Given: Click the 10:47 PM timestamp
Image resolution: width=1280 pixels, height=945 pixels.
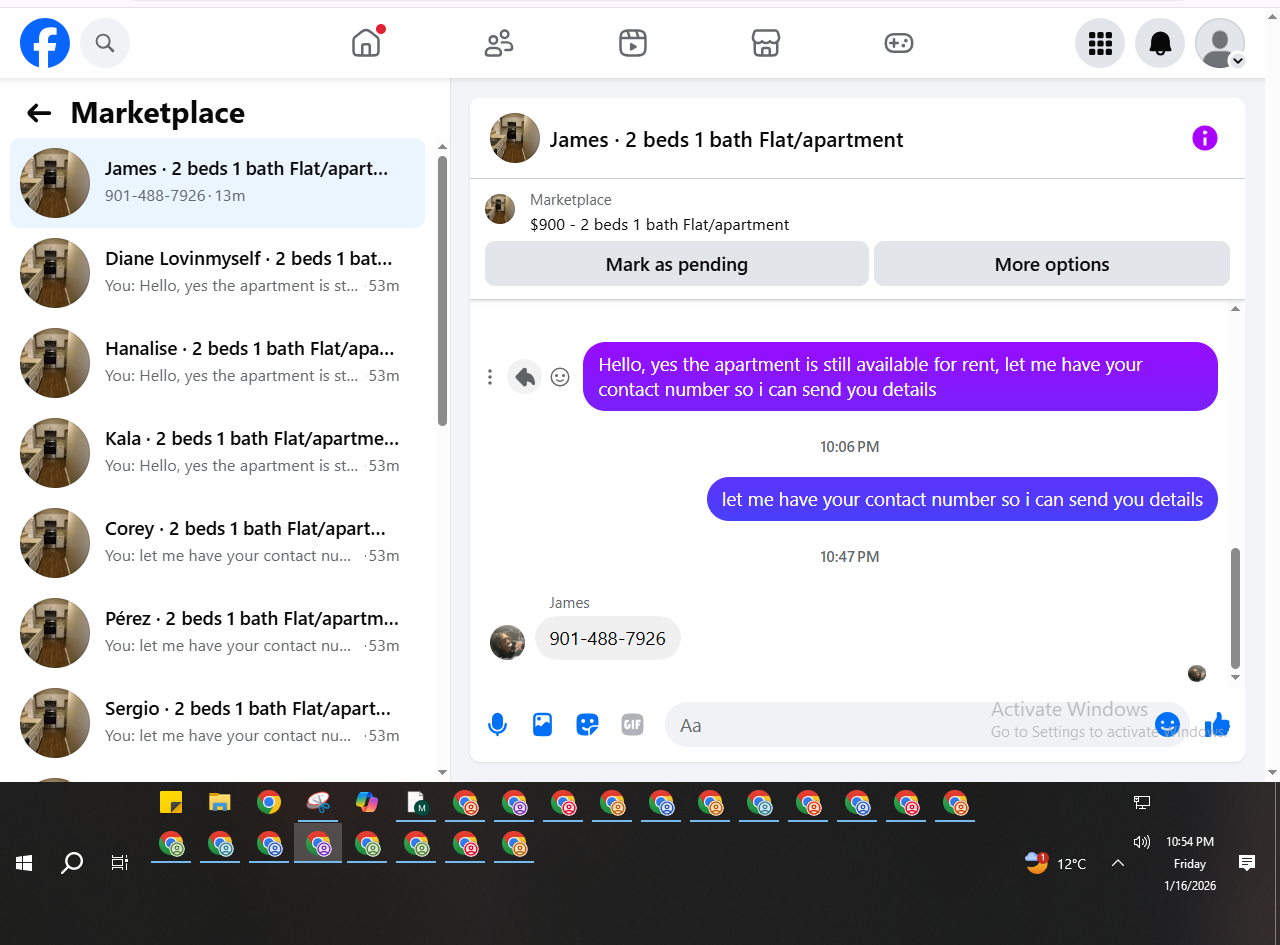Looking at the screenshot, I should [849, 556].
